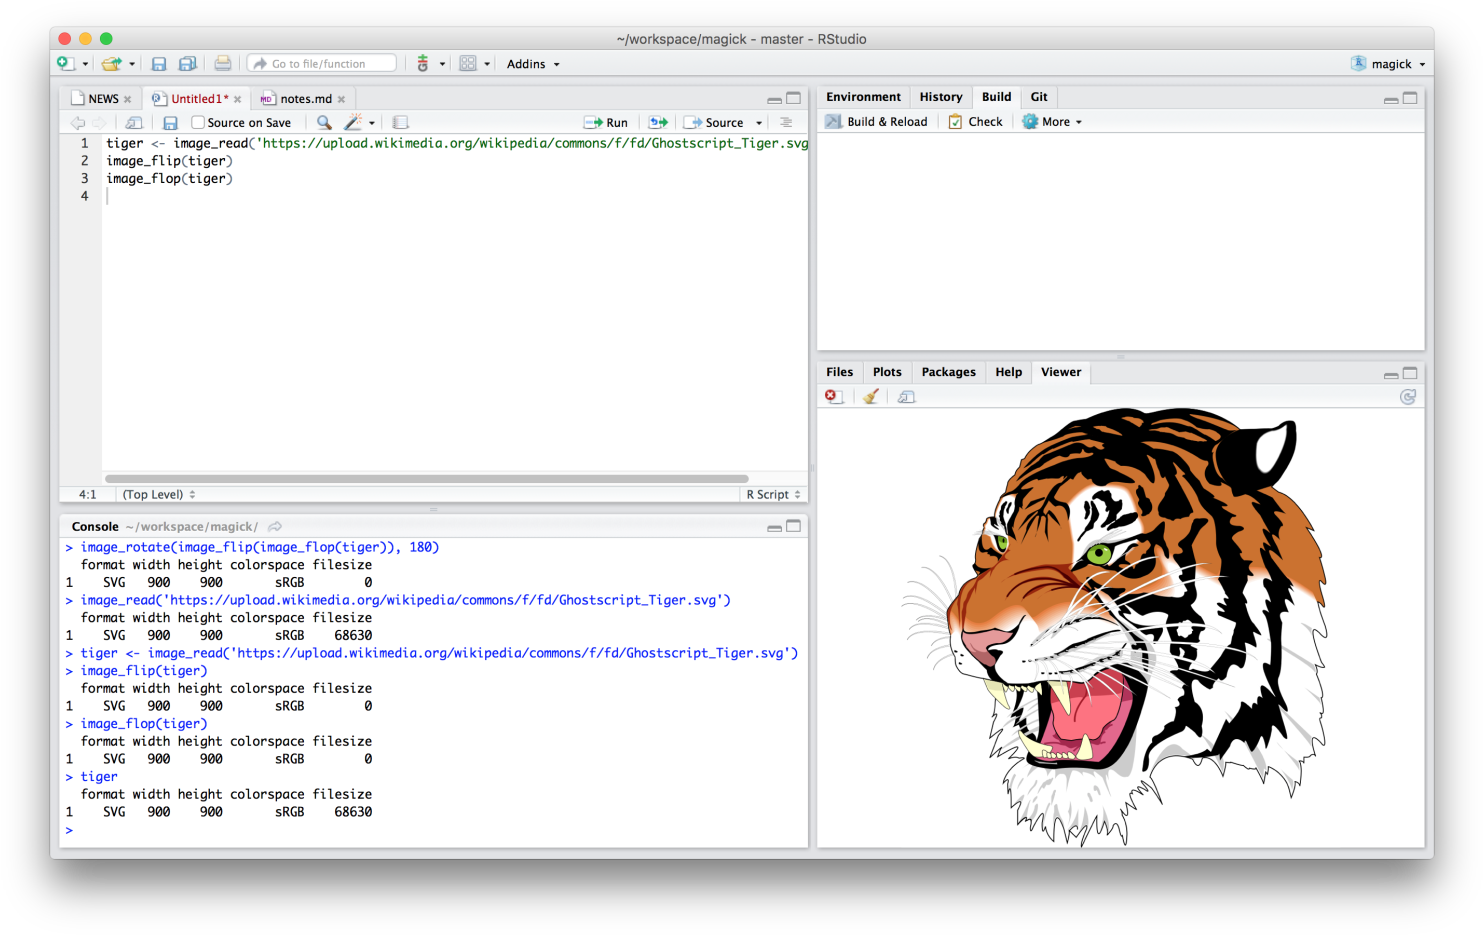Open the Addins dropdown
The width and height of the screenshot is (1483, 935).
pos(532,63)
